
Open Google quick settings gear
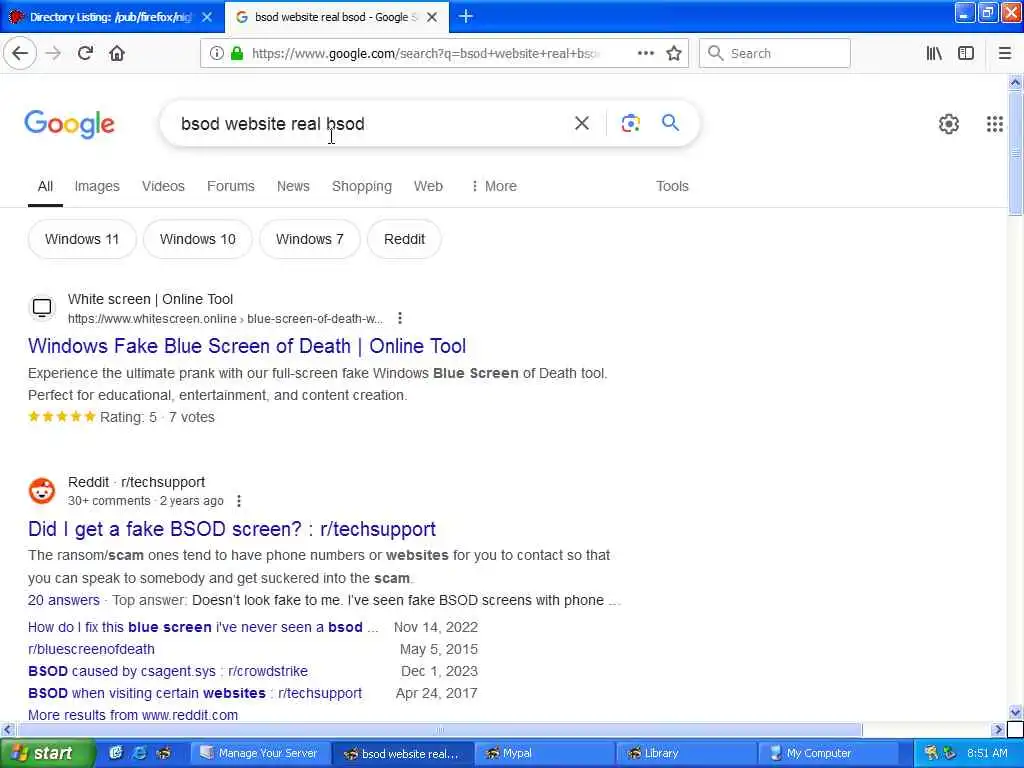point(948,123)
